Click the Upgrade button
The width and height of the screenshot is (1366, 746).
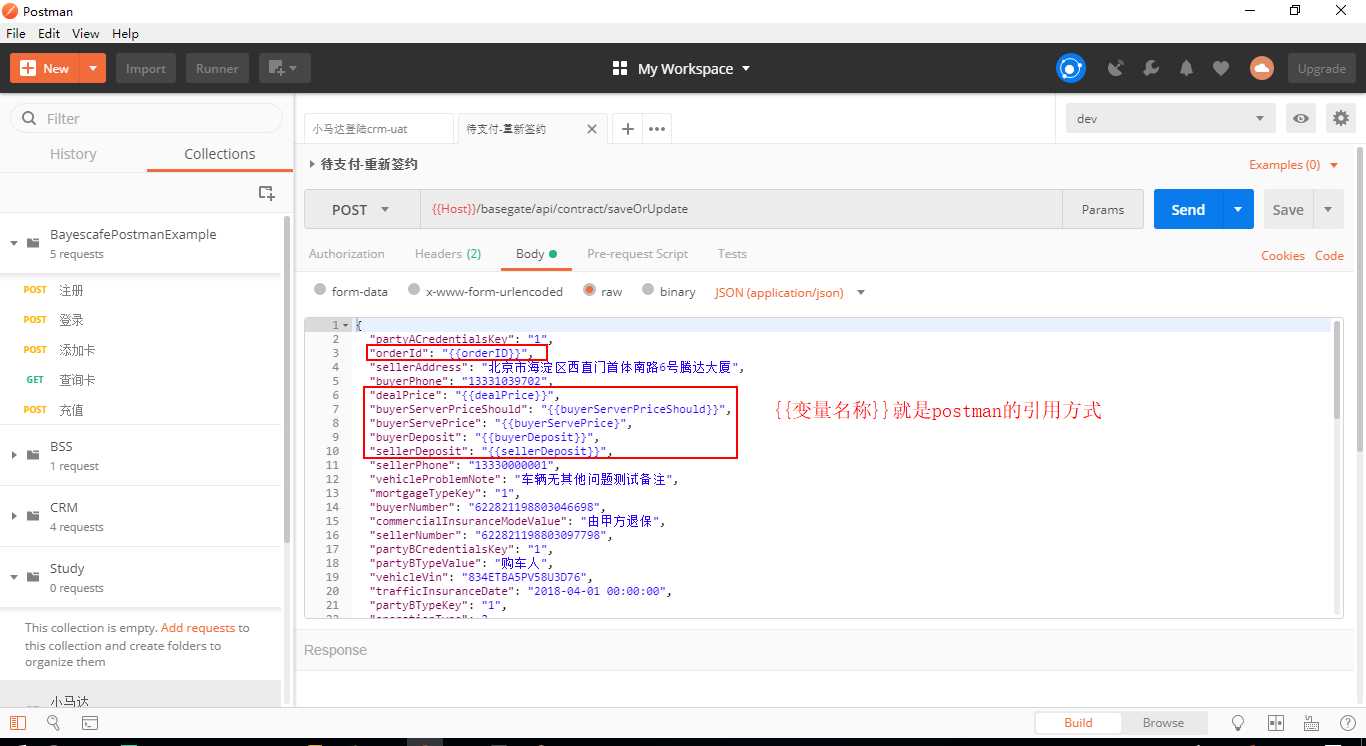[x=1322, y=68]
